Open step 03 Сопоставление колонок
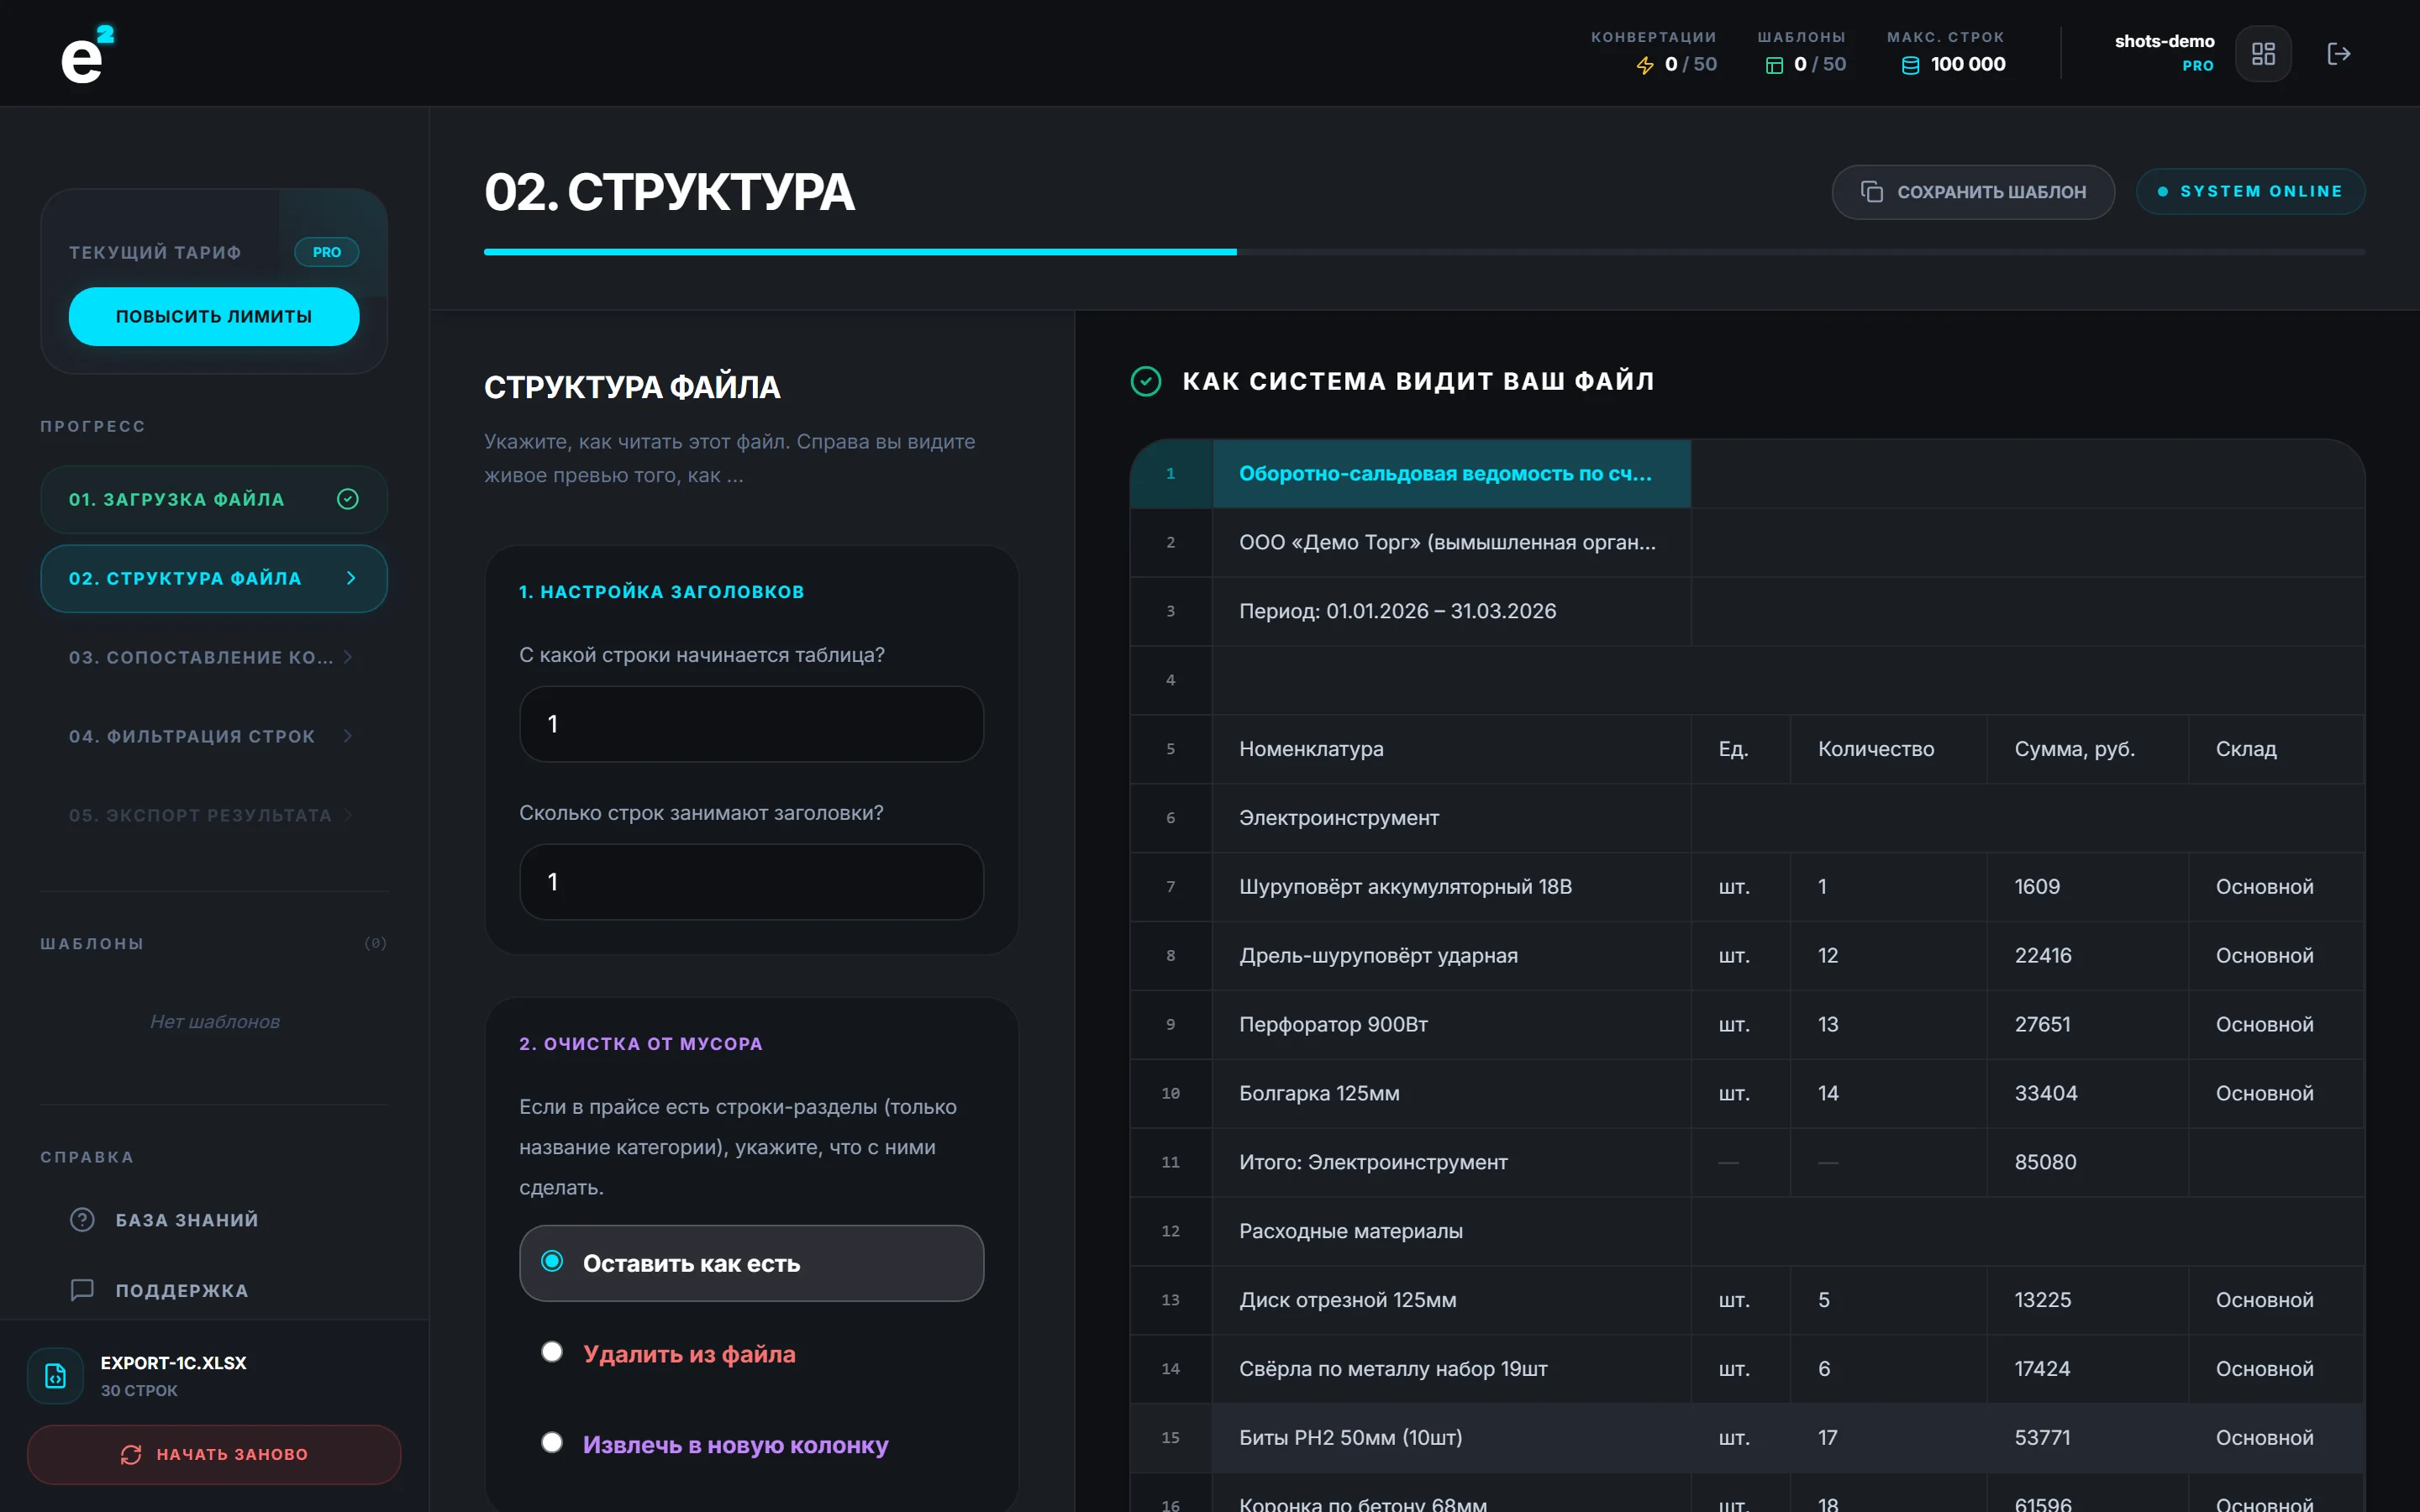2420x1512 pixels. [x=214, y=657]
